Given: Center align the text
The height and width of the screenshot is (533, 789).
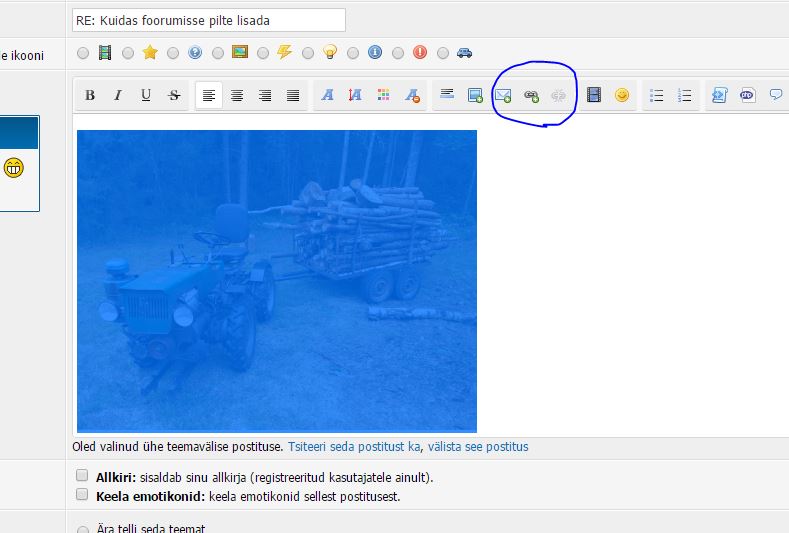Looking at the screenshot, I should (x=237, y=96).
